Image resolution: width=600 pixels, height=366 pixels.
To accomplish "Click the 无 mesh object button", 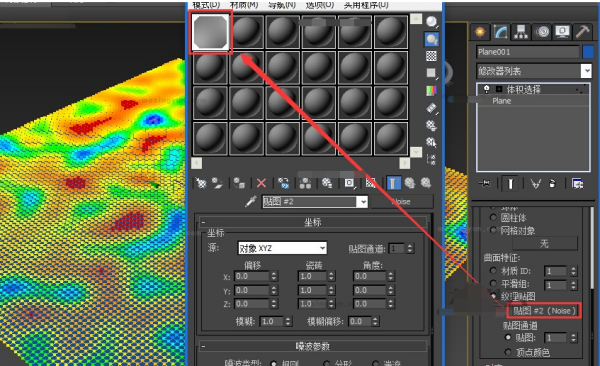I will (x=544, y=243).
